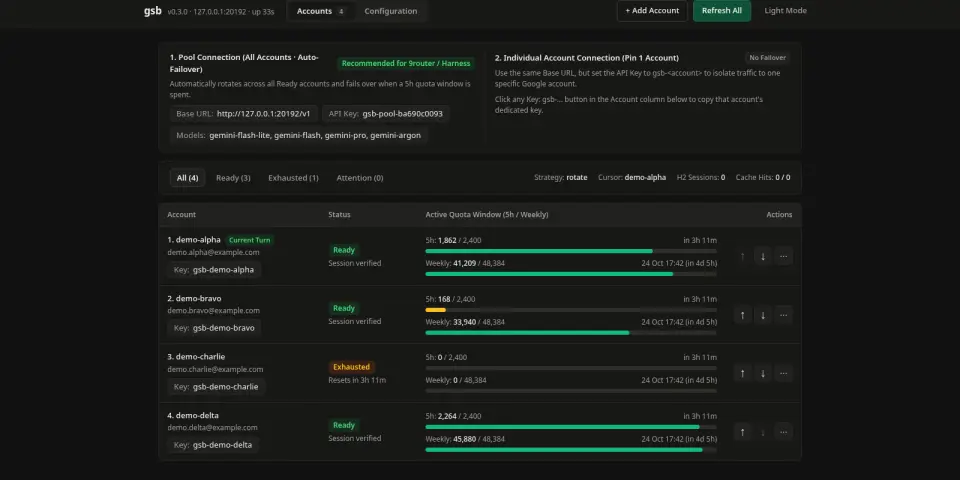
Task: Click the Models list chip
Action: click(x=299, y=135)
